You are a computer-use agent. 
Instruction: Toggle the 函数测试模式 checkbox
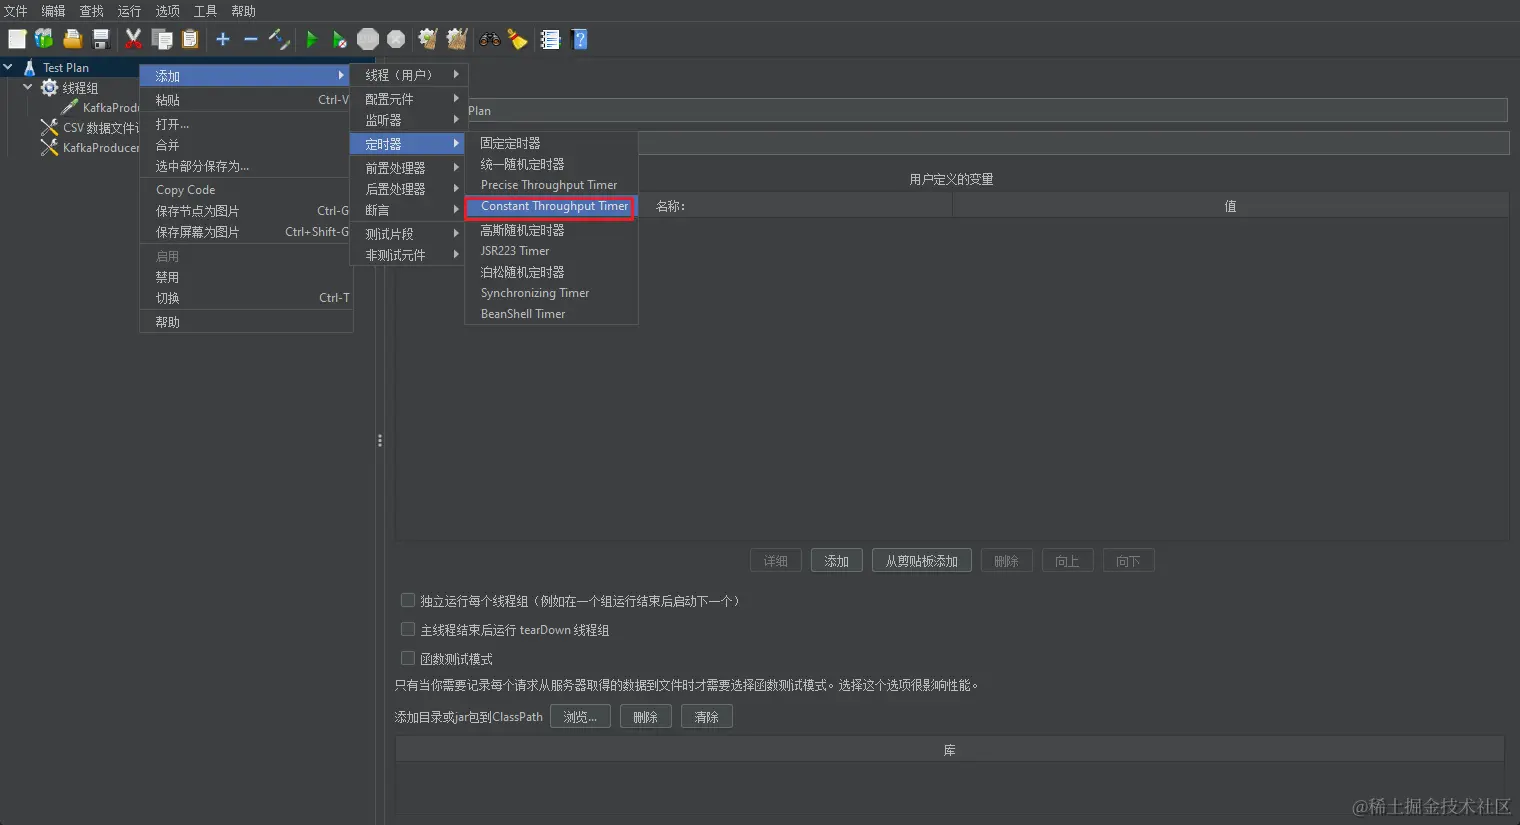coord(408,658)
